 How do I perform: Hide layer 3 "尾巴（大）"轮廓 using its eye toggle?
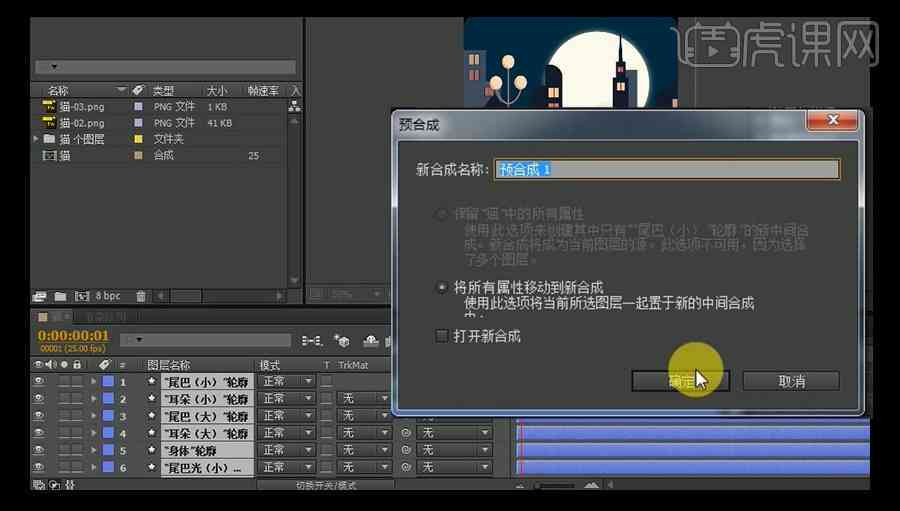[38, 416]
